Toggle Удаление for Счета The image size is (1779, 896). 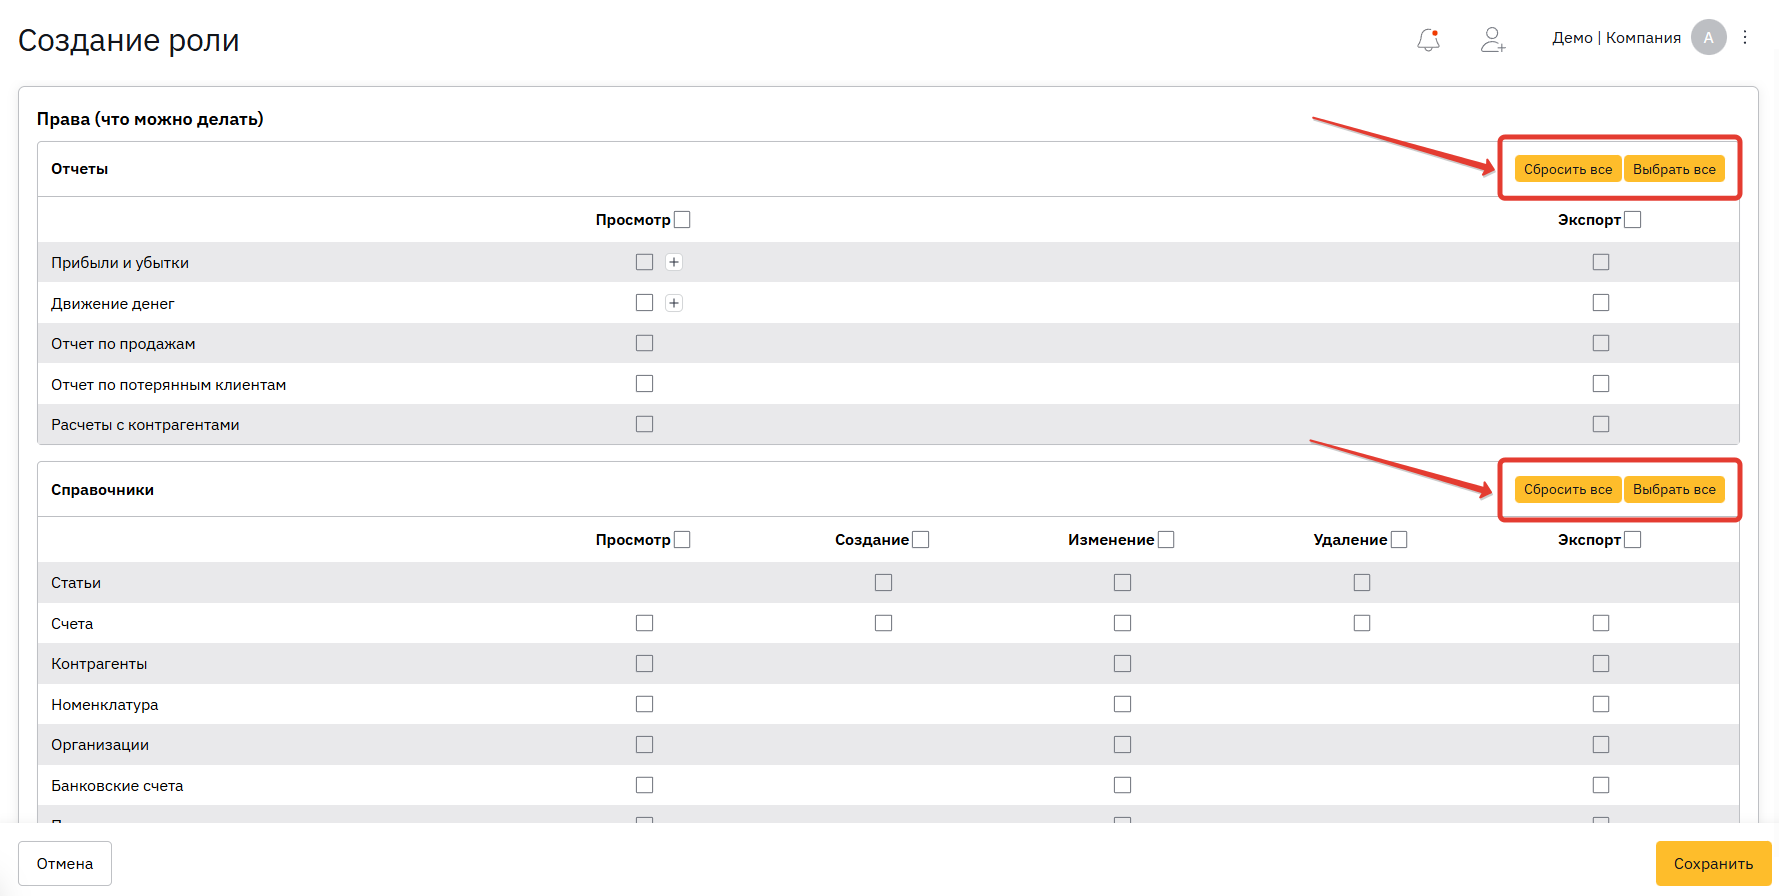click(1362, 623)
